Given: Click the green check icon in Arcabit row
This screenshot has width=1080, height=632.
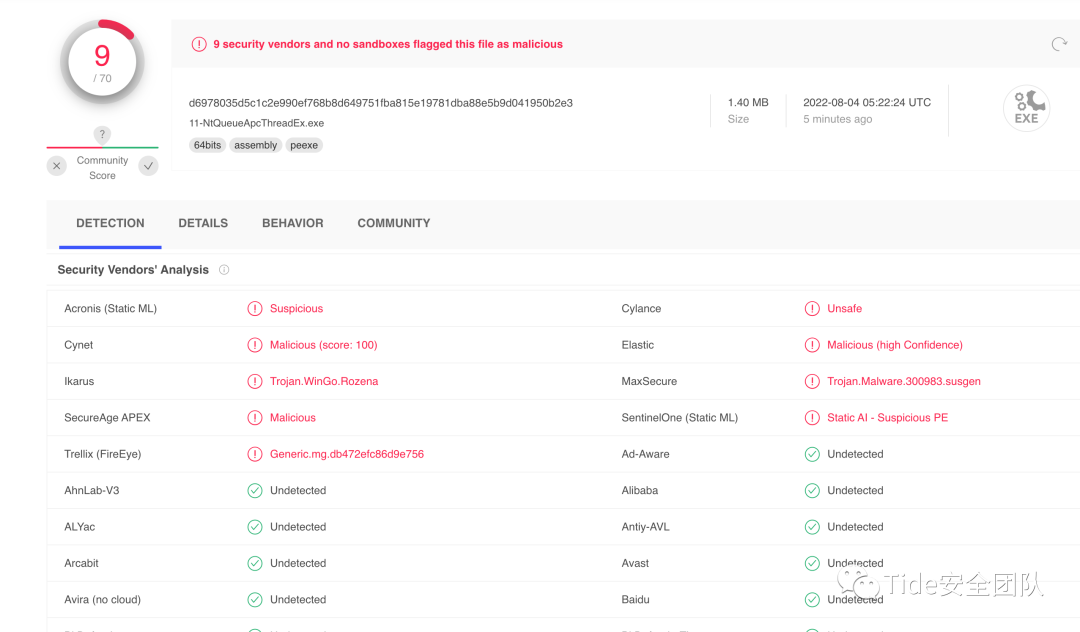Looking at the screenshot, I should pyautogui.click(x=255, y=563).
